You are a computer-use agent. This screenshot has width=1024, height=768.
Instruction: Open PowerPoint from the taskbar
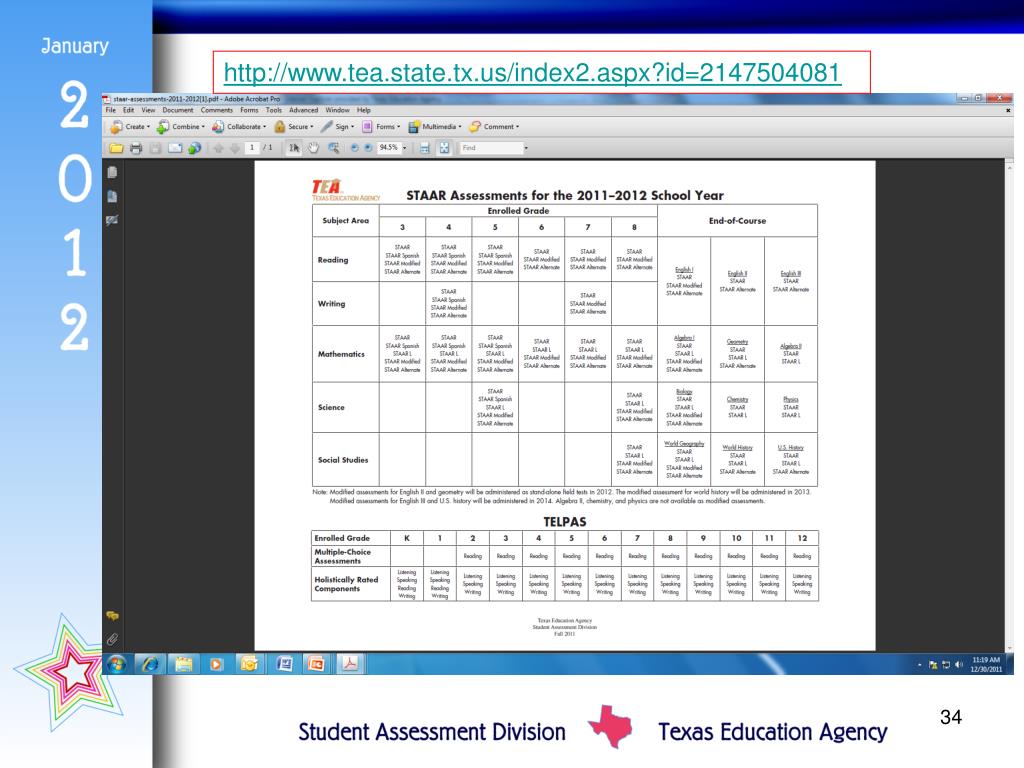click(x=317, y=664)
